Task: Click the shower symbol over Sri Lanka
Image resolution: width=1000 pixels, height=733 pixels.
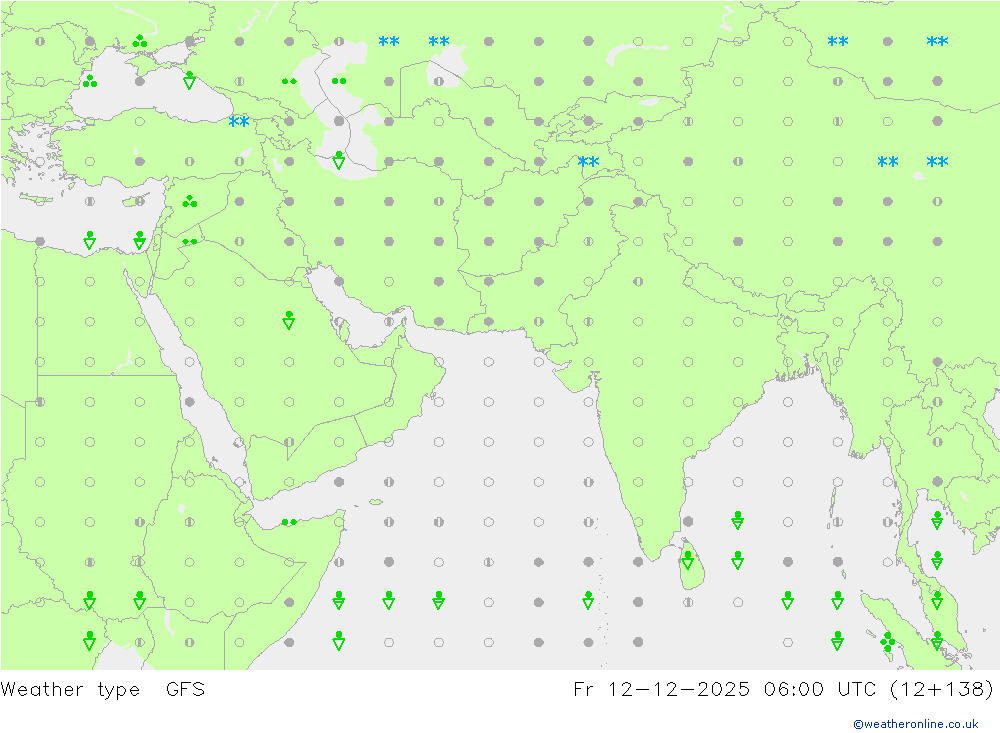Action: (688, 559)
